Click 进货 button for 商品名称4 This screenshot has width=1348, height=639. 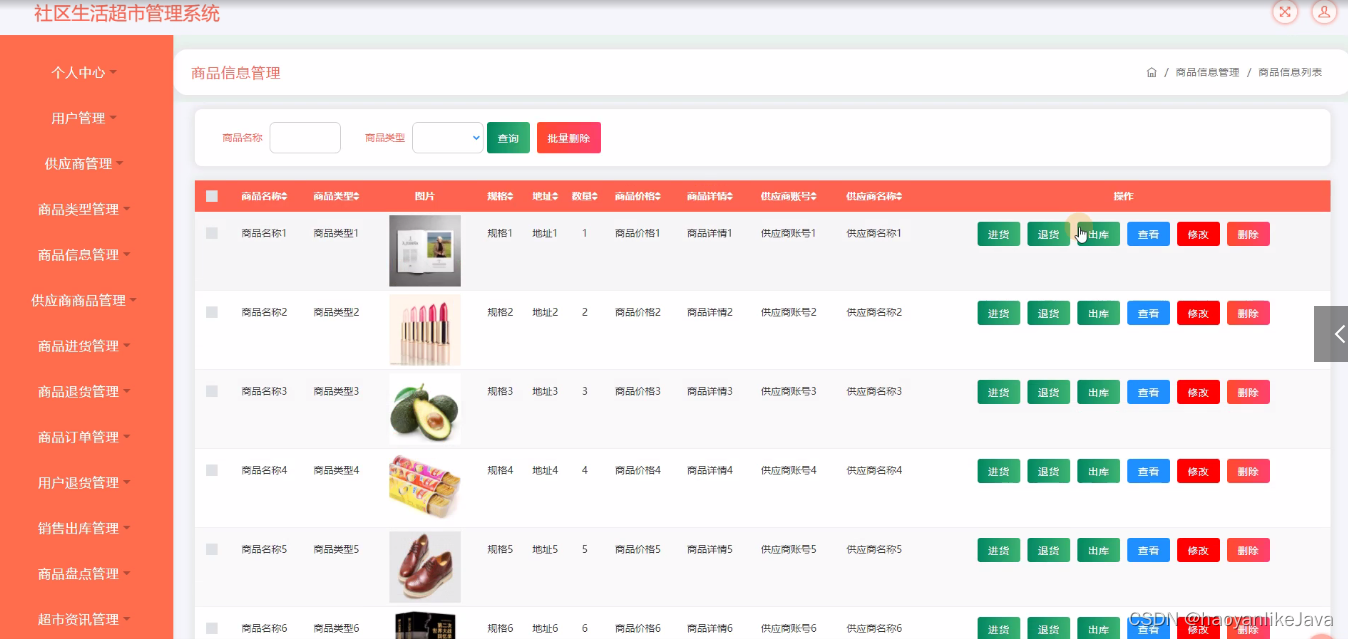point(998,471)
